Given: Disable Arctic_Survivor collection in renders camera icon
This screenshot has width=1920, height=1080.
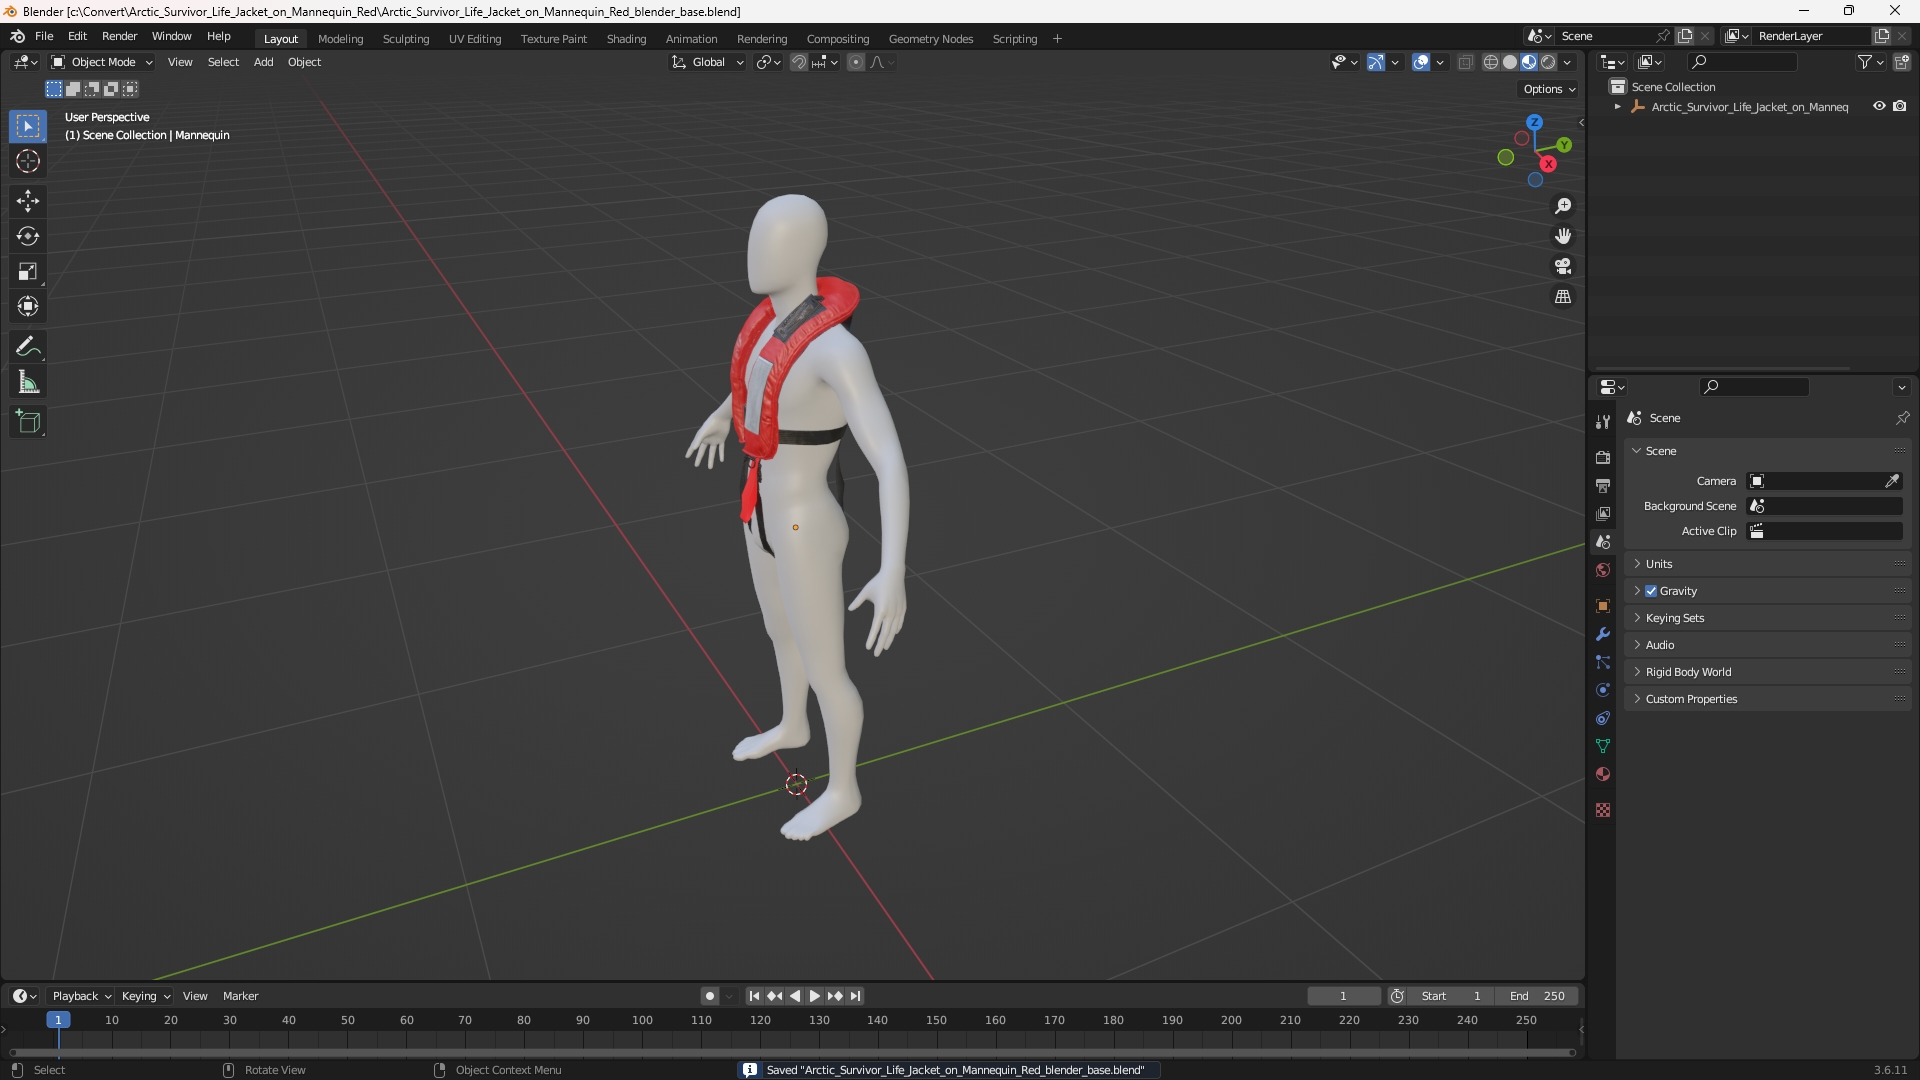Looking at the screenshot, I should click(x=1900, y=106).
